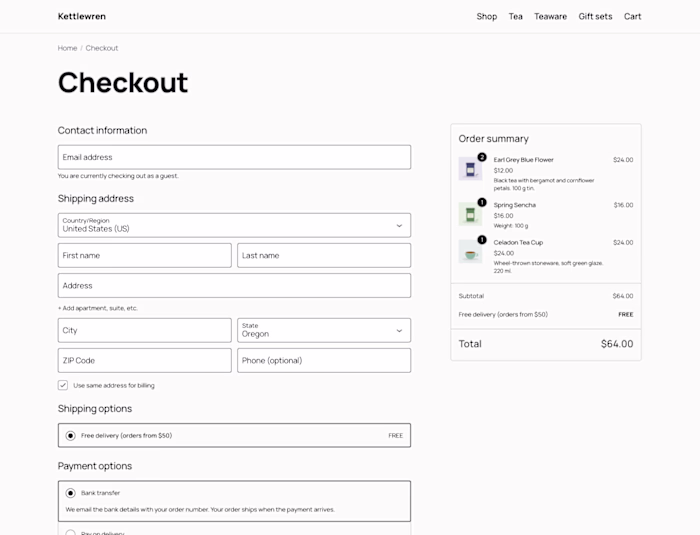Click the Celadon Tea Cup item name
The width and height of the screenshot is (700, 535).
click(x=518, y=242)
